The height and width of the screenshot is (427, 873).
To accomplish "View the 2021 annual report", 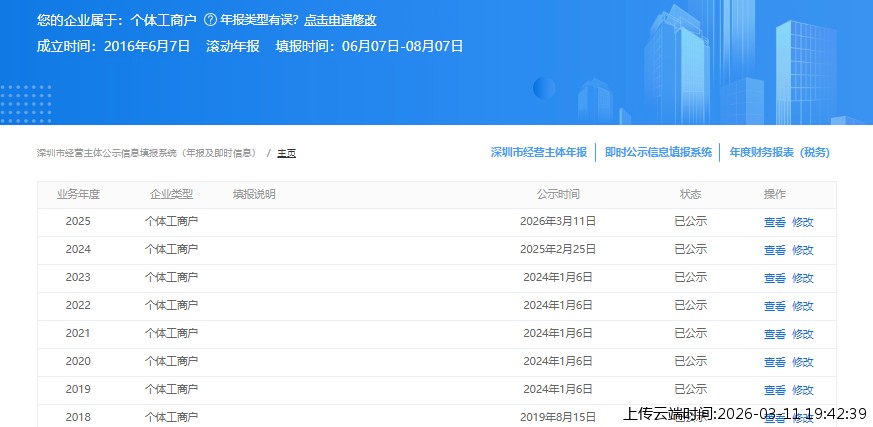I will click(x=774, y=334).
